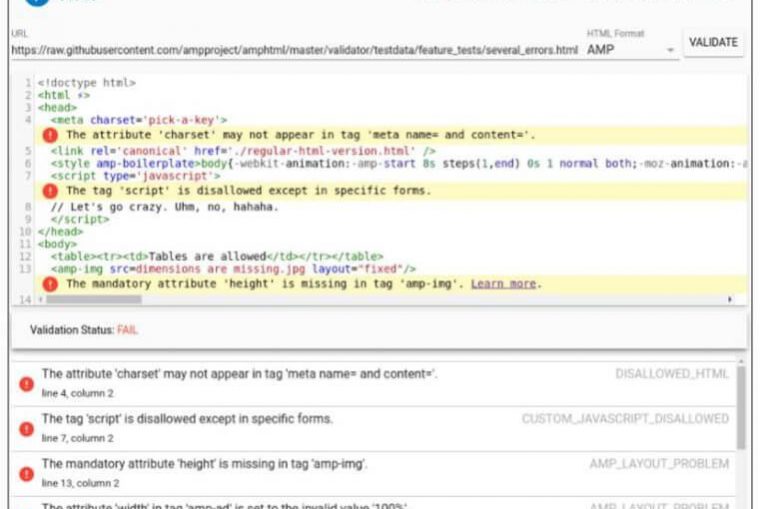
Task: Select the tag 'script' is disallowed result text
Action: pos(187,419)
